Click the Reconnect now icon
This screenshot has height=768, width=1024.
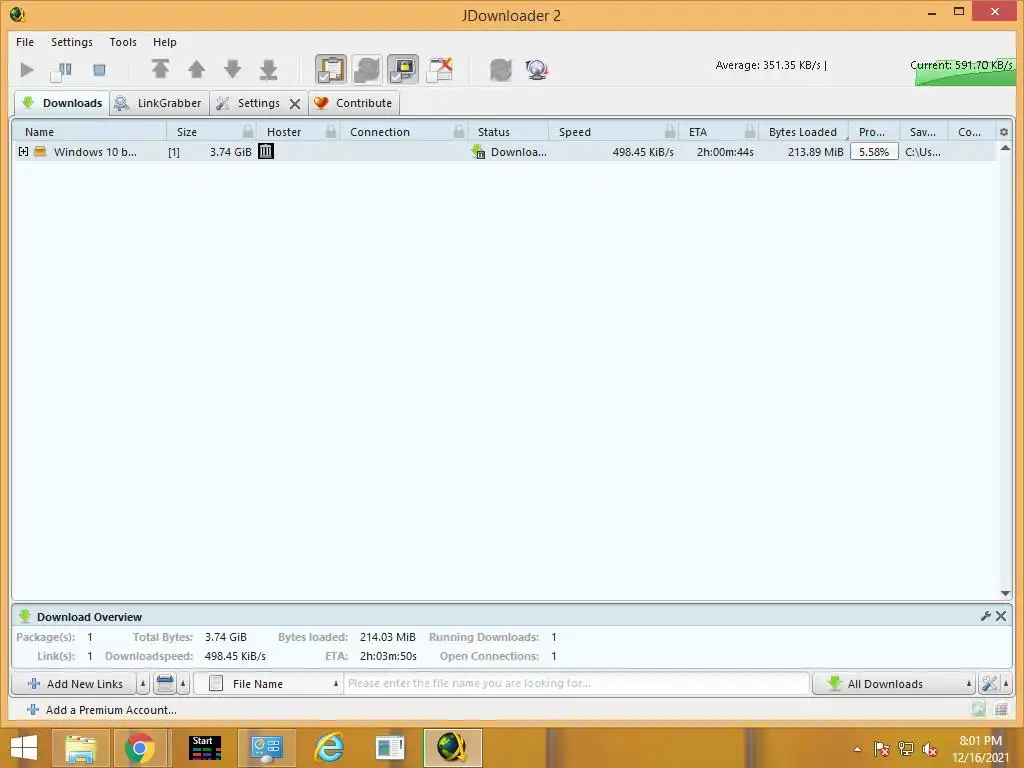click(501, 69)
